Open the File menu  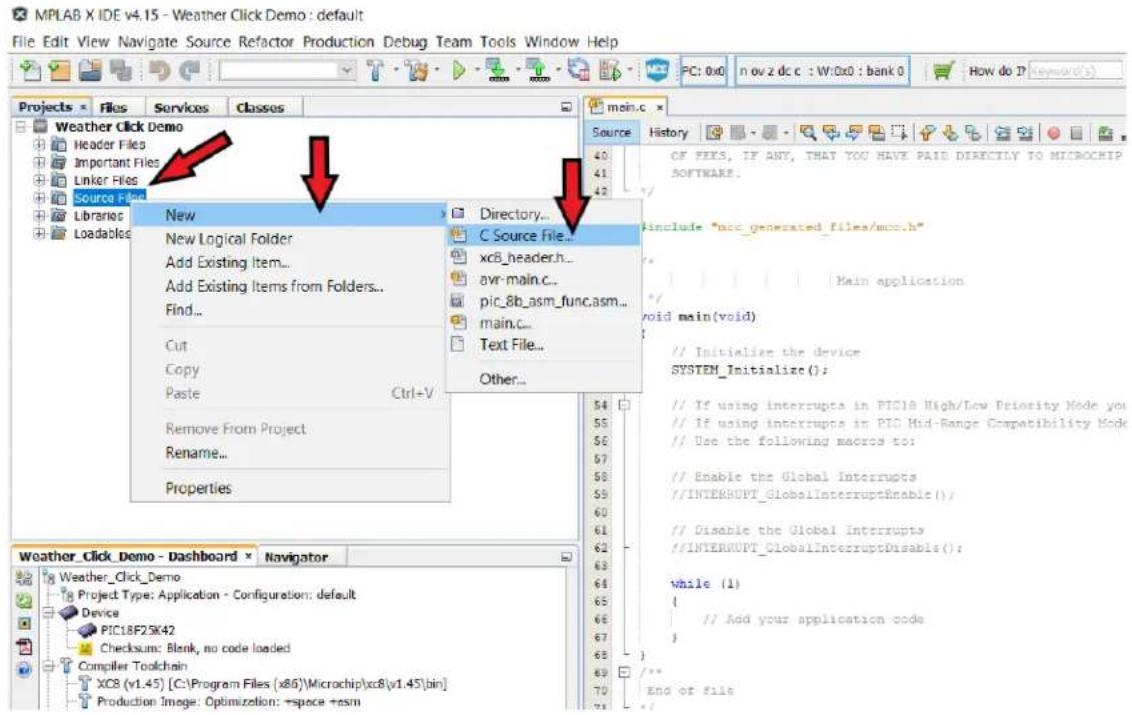point(23,42)
